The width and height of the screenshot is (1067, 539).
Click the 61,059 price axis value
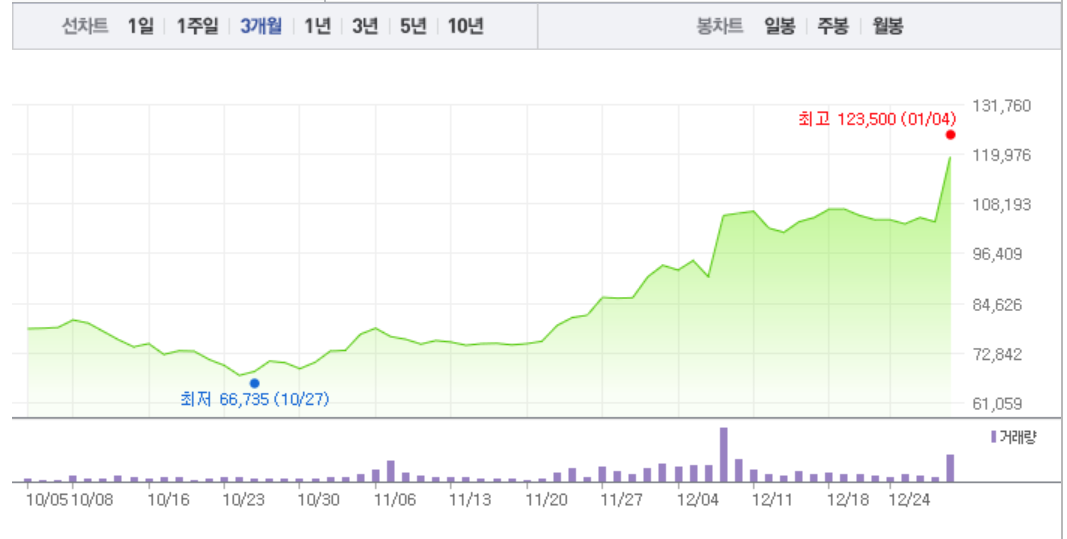click(998, 404)
